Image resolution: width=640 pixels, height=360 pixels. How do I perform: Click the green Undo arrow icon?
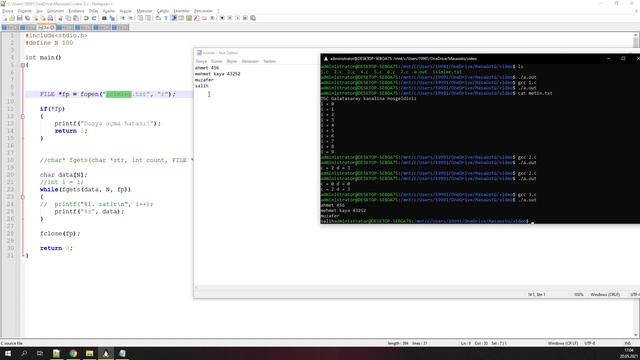pos(86,18)
